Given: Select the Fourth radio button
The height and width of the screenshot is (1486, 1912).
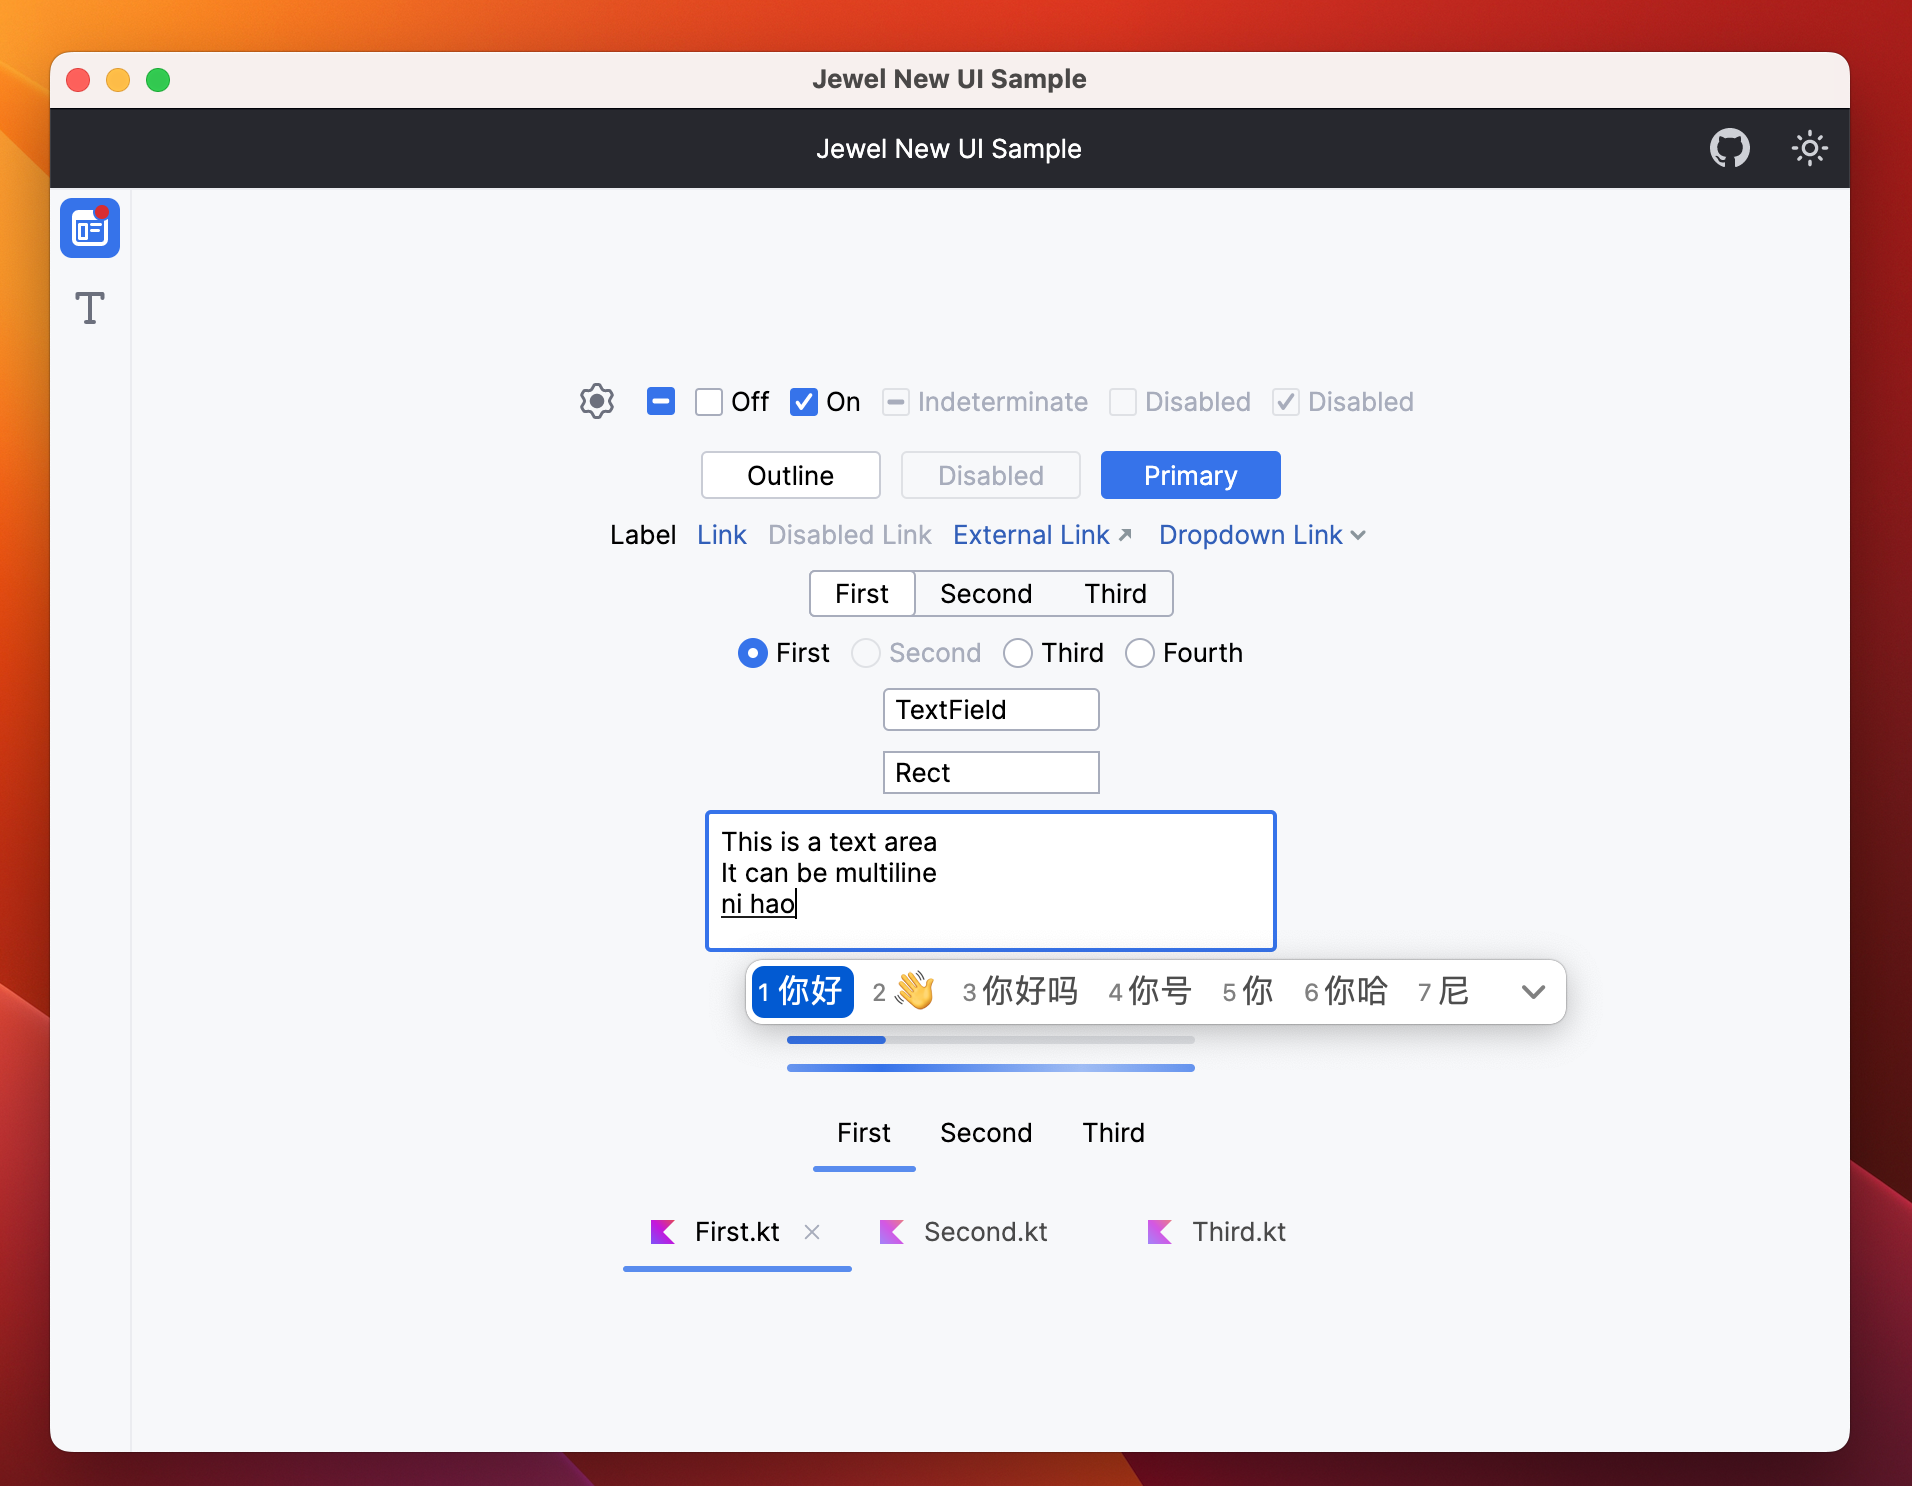Looking at the screenshot, I should 1140,653.
